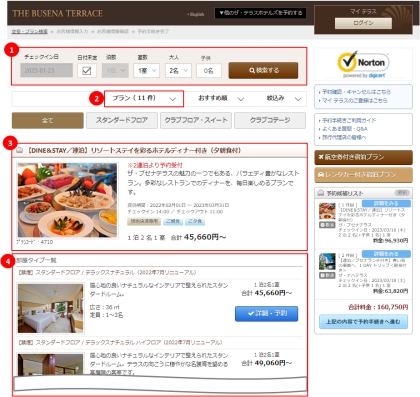Open the DINE&STAY plan title heading
Screen dimensions: 420x397
tap(133, 151)
